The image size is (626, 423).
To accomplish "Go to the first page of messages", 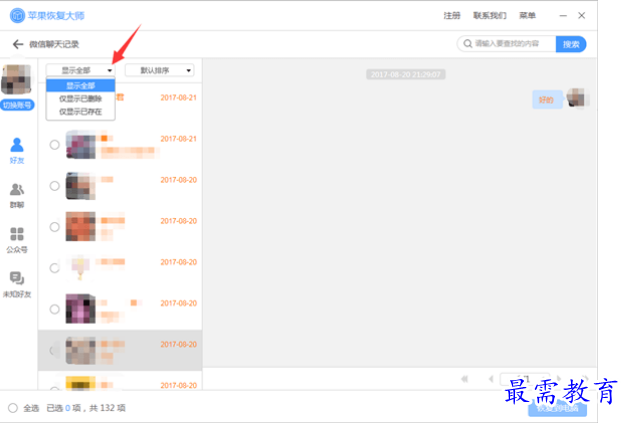I will pyautogui.click(x=464, y=379).
